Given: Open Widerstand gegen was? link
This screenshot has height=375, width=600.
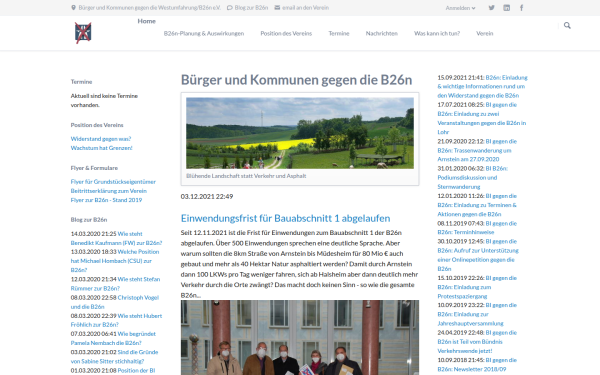Looking at the screenshot, I should click(x=101, y=139).
